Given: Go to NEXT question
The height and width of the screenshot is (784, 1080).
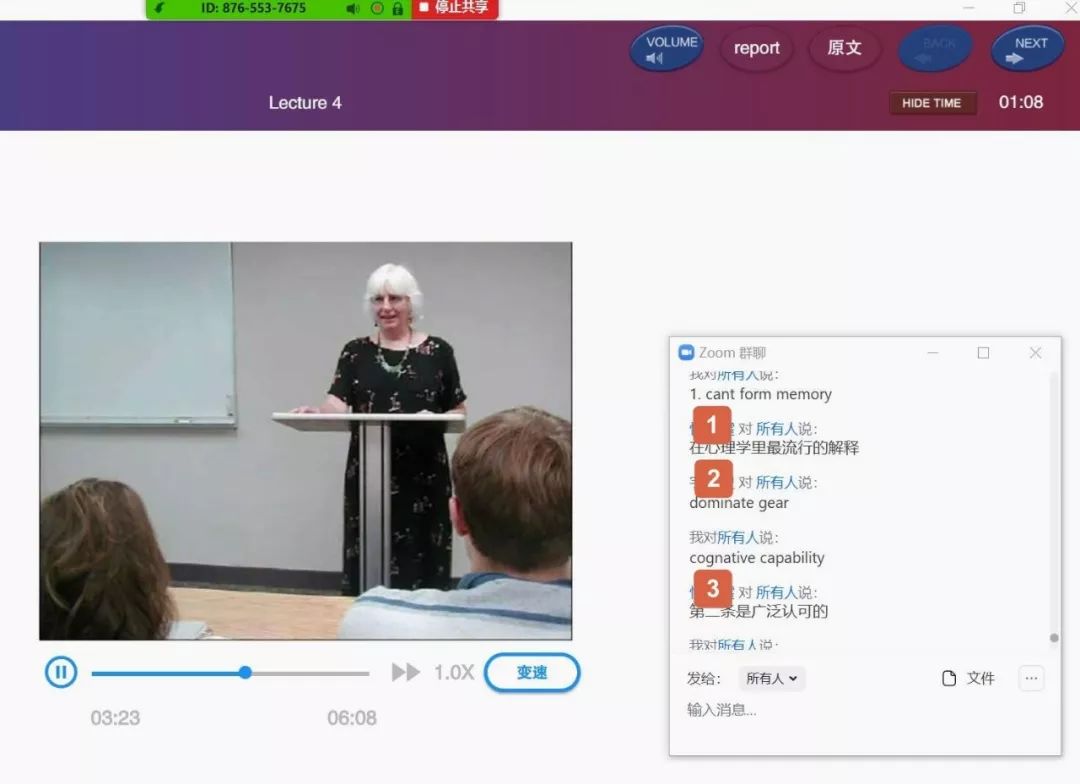Looking at the screenshot, I should pyautogui.click(x=1028, y=49).
